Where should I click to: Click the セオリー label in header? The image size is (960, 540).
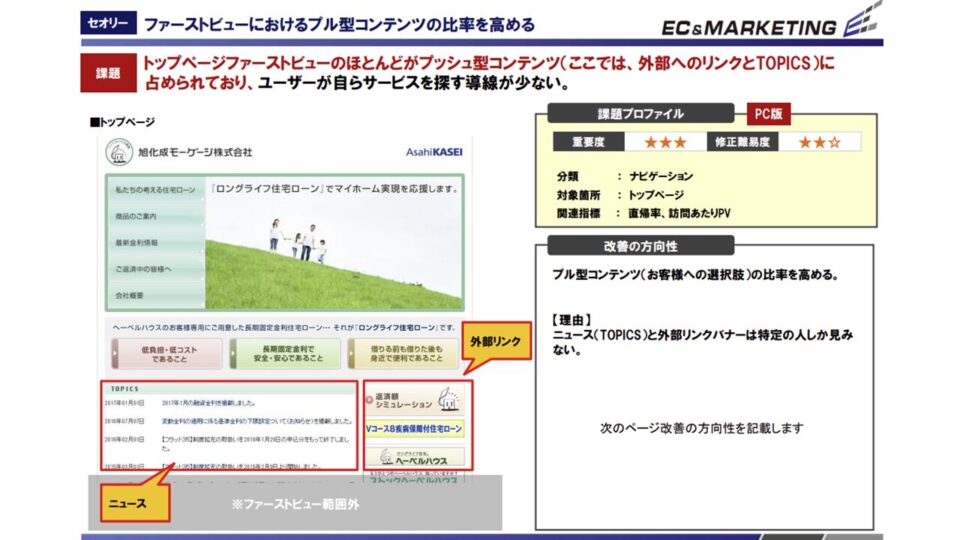coord(108,23)
